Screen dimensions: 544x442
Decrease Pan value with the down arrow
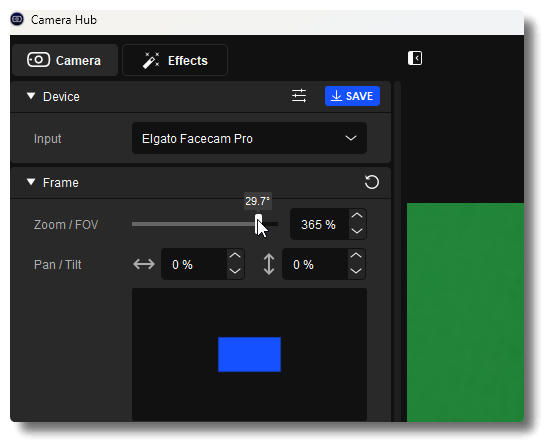(x=235, y=271)
